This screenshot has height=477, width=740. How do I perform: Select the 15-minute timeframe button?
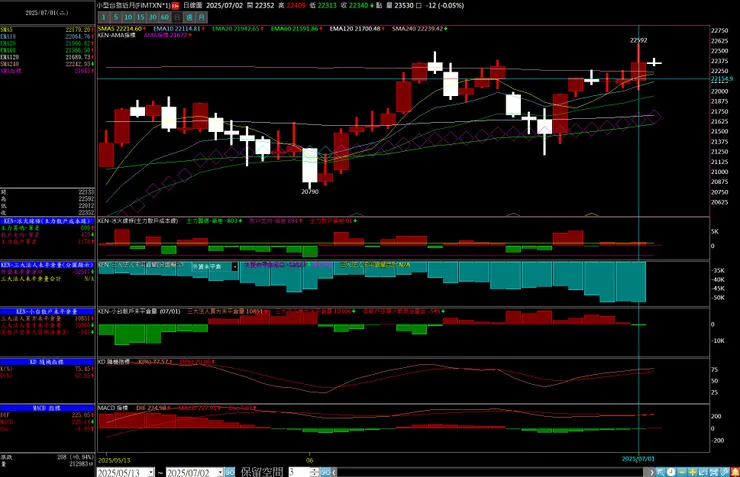pyautogui.click(x=140, y=17)
